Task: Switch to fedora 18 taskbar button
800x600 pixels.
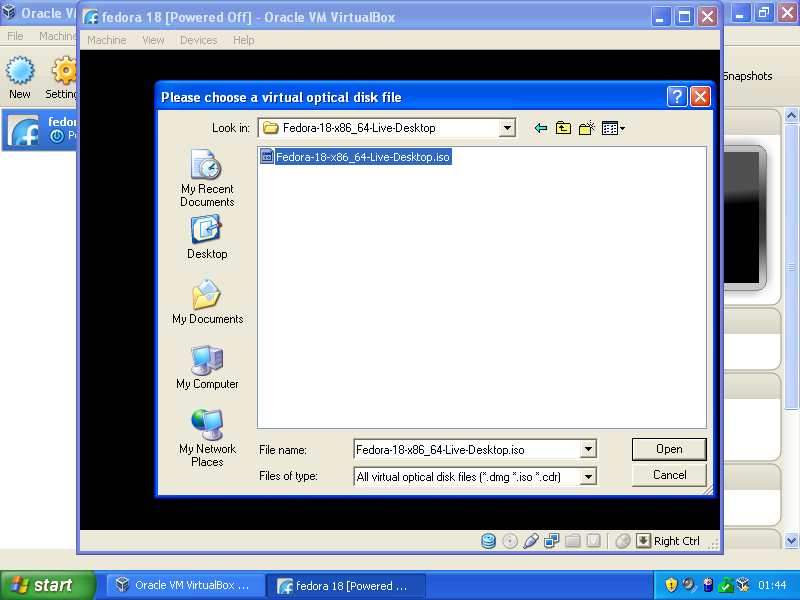Action: click(346, 585)
